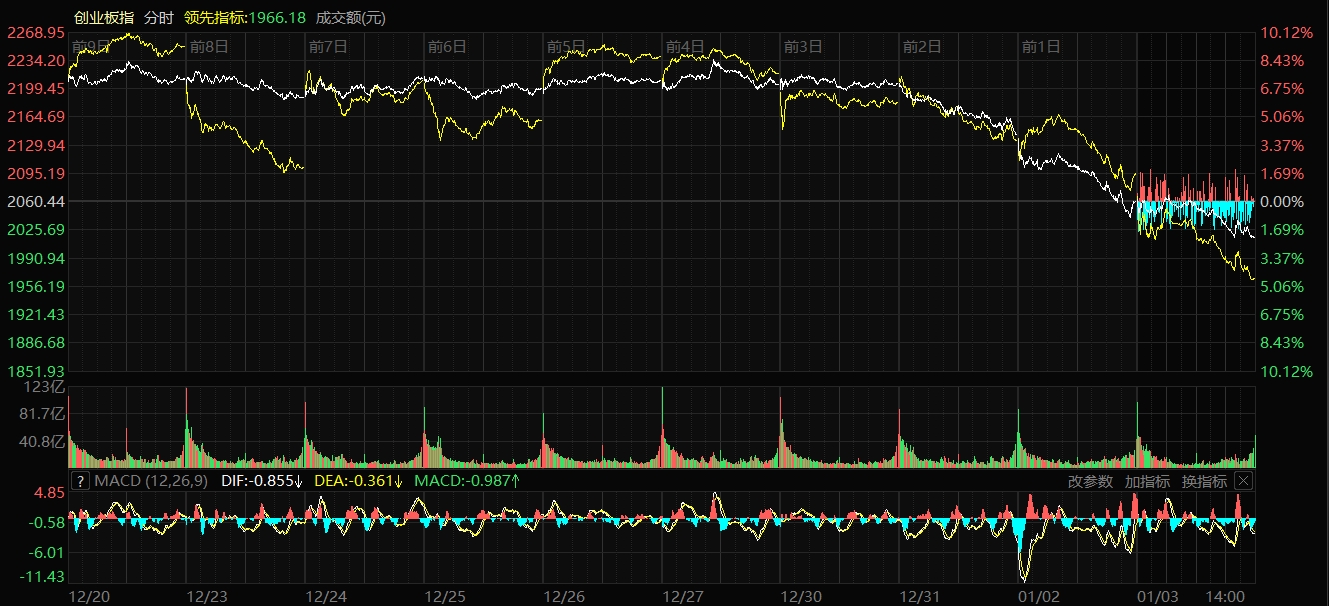This screenshot has height=606, width=1329.
Task: Select the 前8日 day marker
Action: point(209,46)
